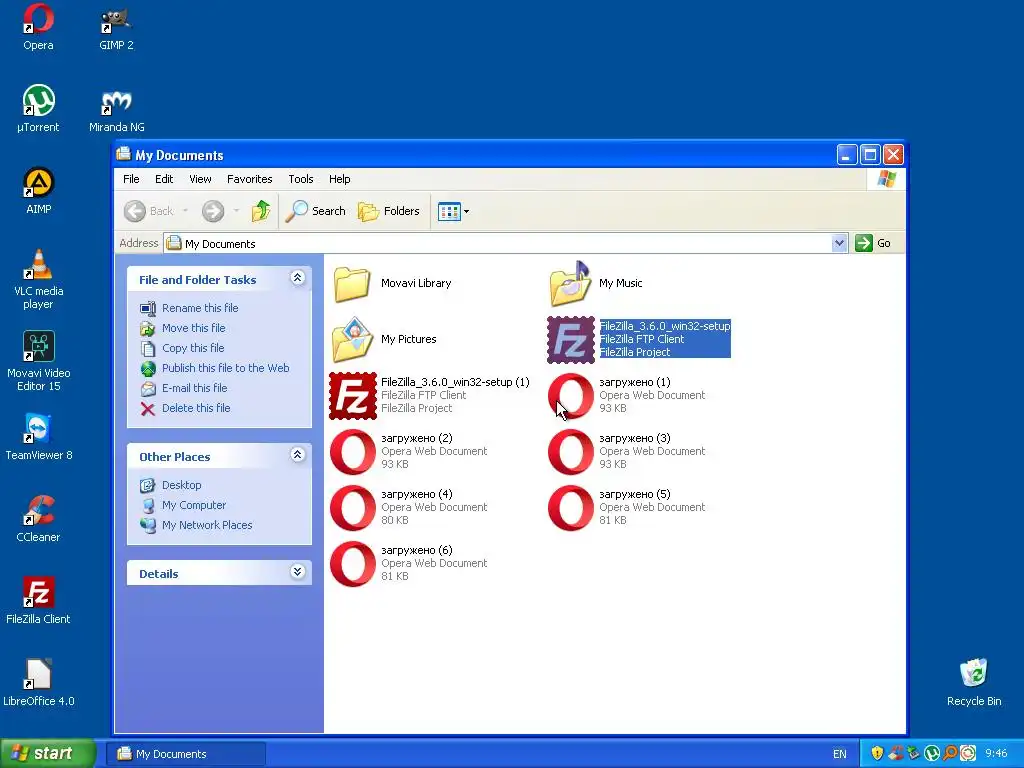Select the загружено (1) Opera document
The height and width of the screenshot is (768, 1024).
click(x=627, y=396)
